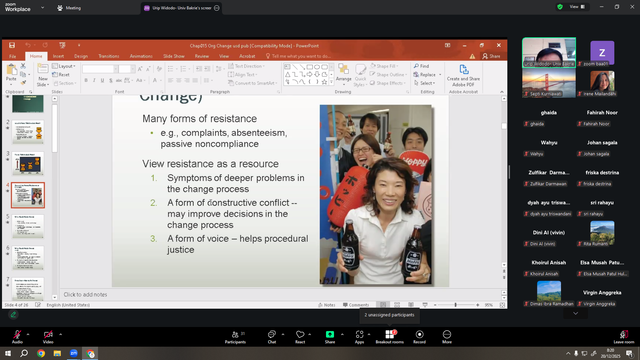Open the Zoom View layout button
The width and height of the screenshot is (640, 360).
pyautogui.click(x=577, y=7)
